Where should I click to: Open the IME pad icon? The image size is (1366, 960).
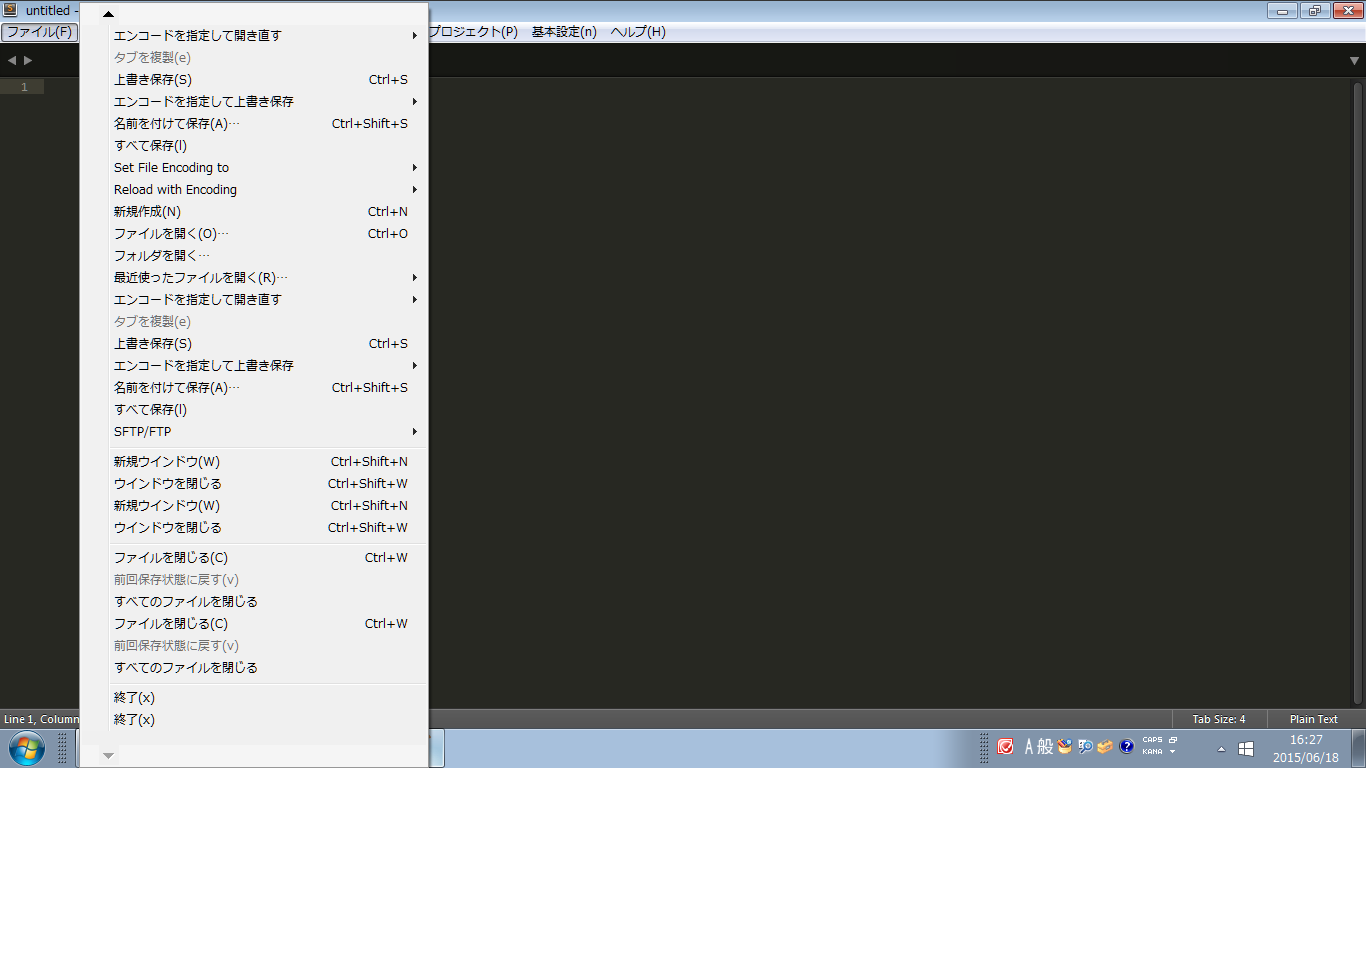1065,747
